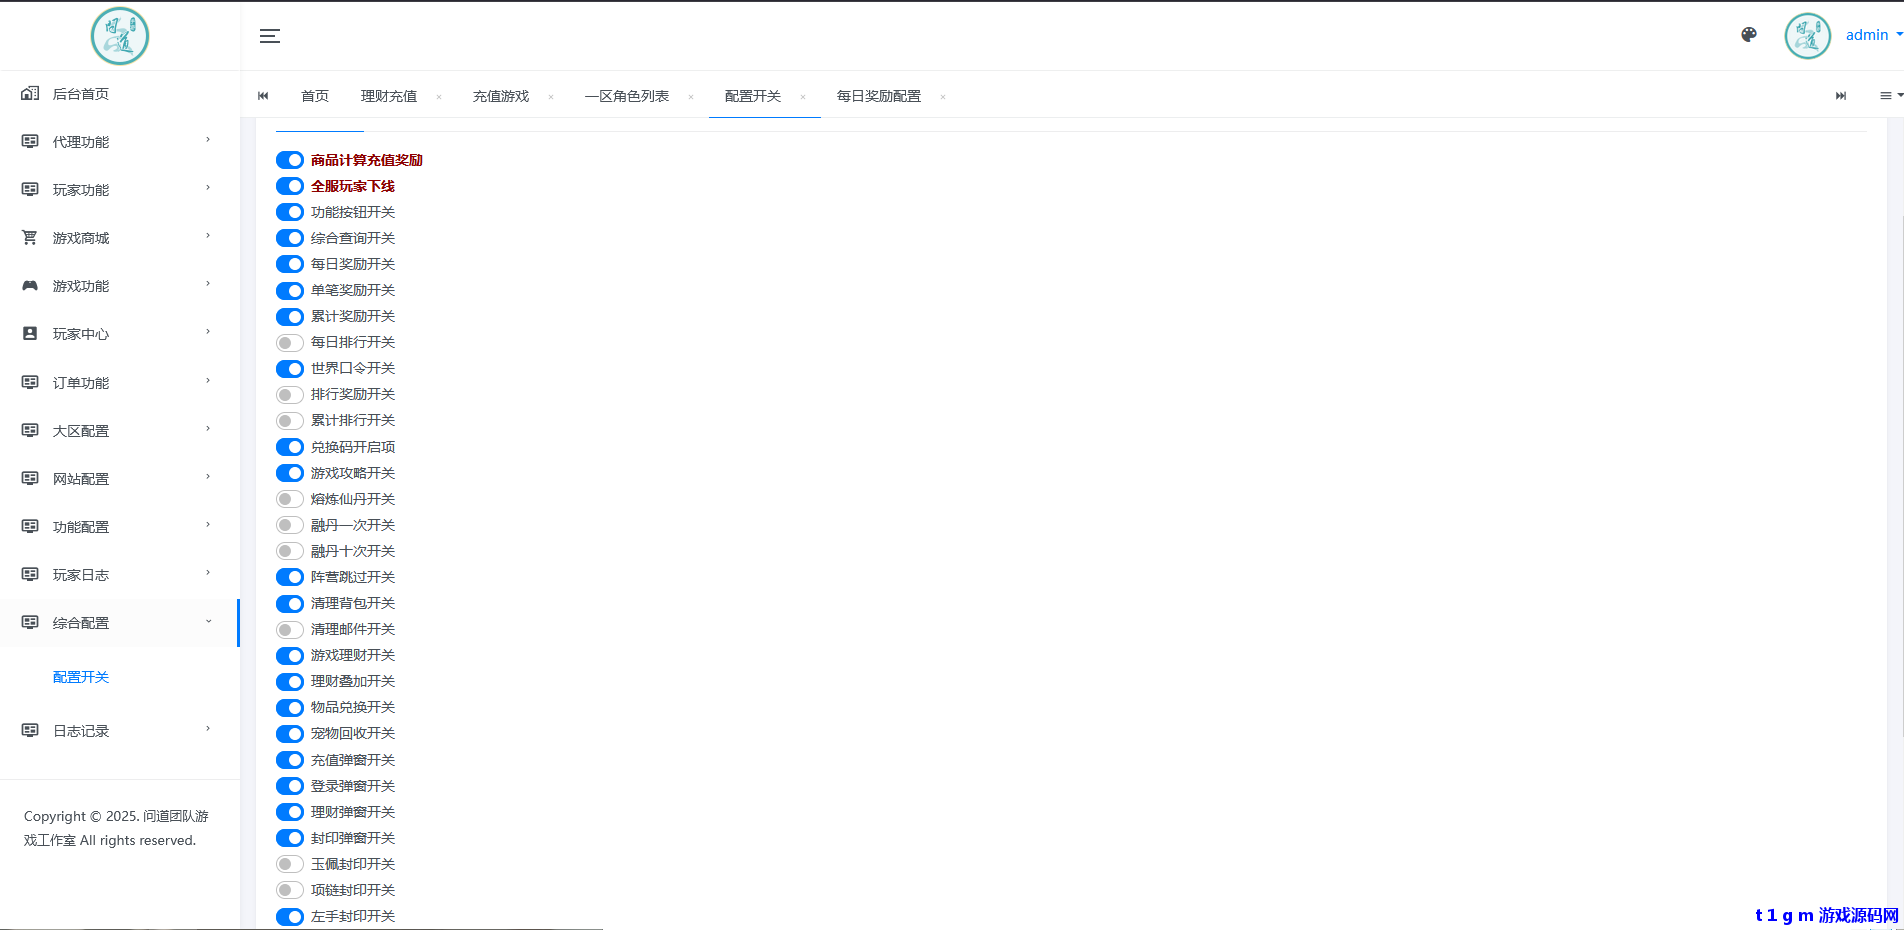Click the 游戏功能 gamepad icon
The width and height of the screenshot is (1904, 930).
point(29,285)
